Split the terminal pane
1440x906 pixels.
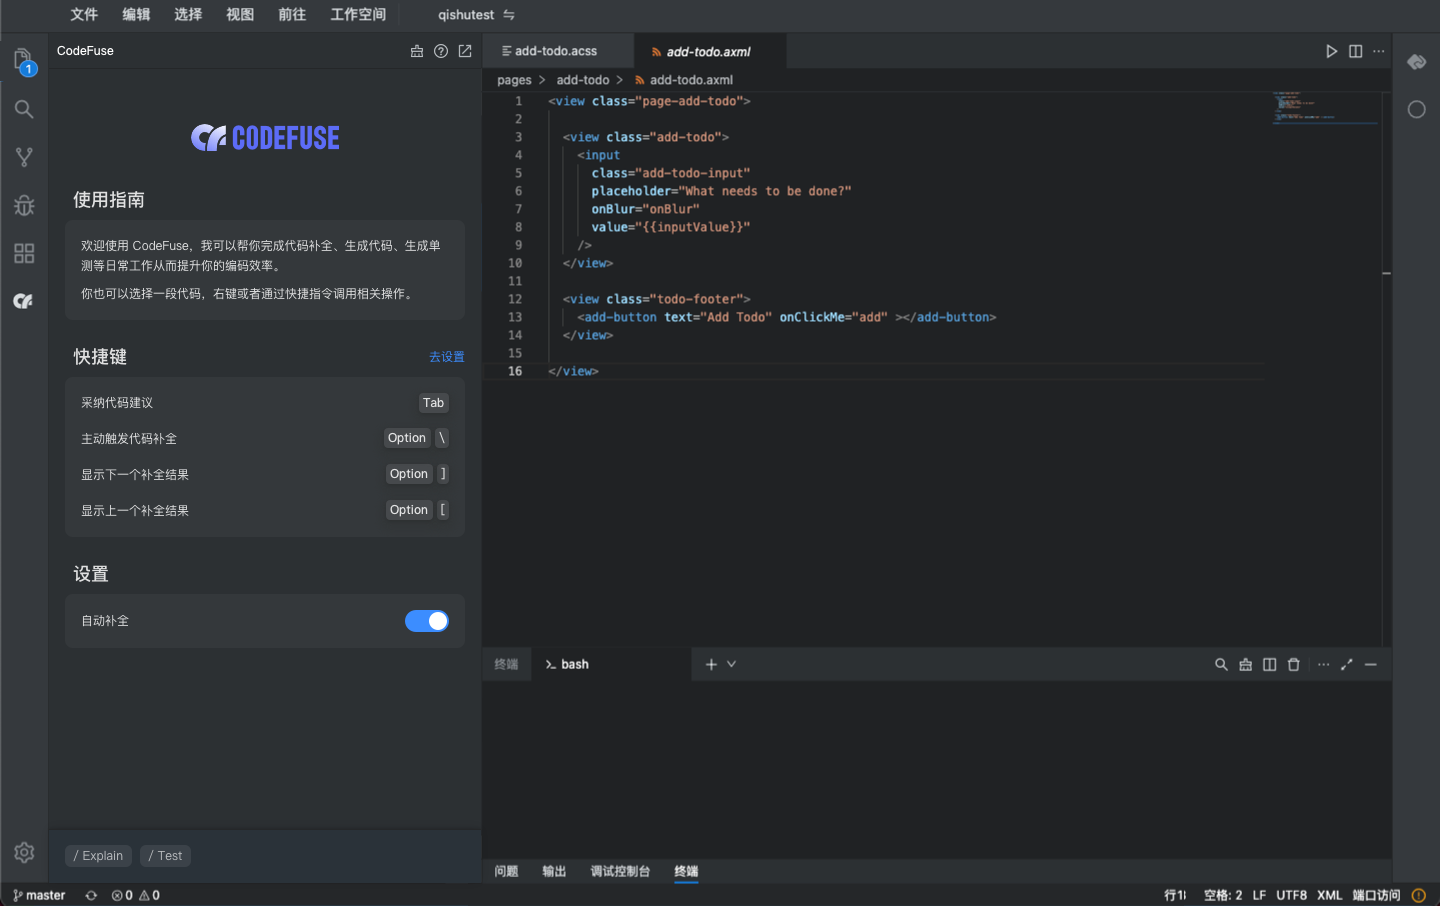pos(1270,664)
